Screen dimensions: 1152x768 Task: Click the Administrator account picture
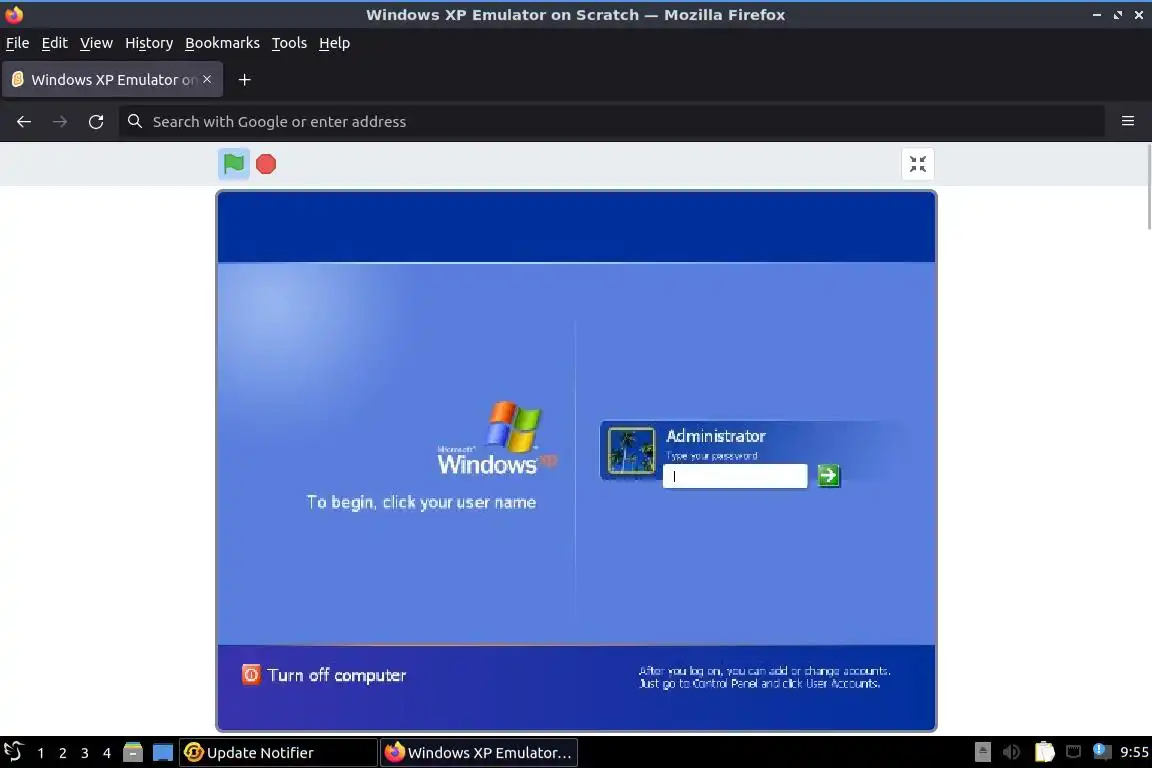631,451
